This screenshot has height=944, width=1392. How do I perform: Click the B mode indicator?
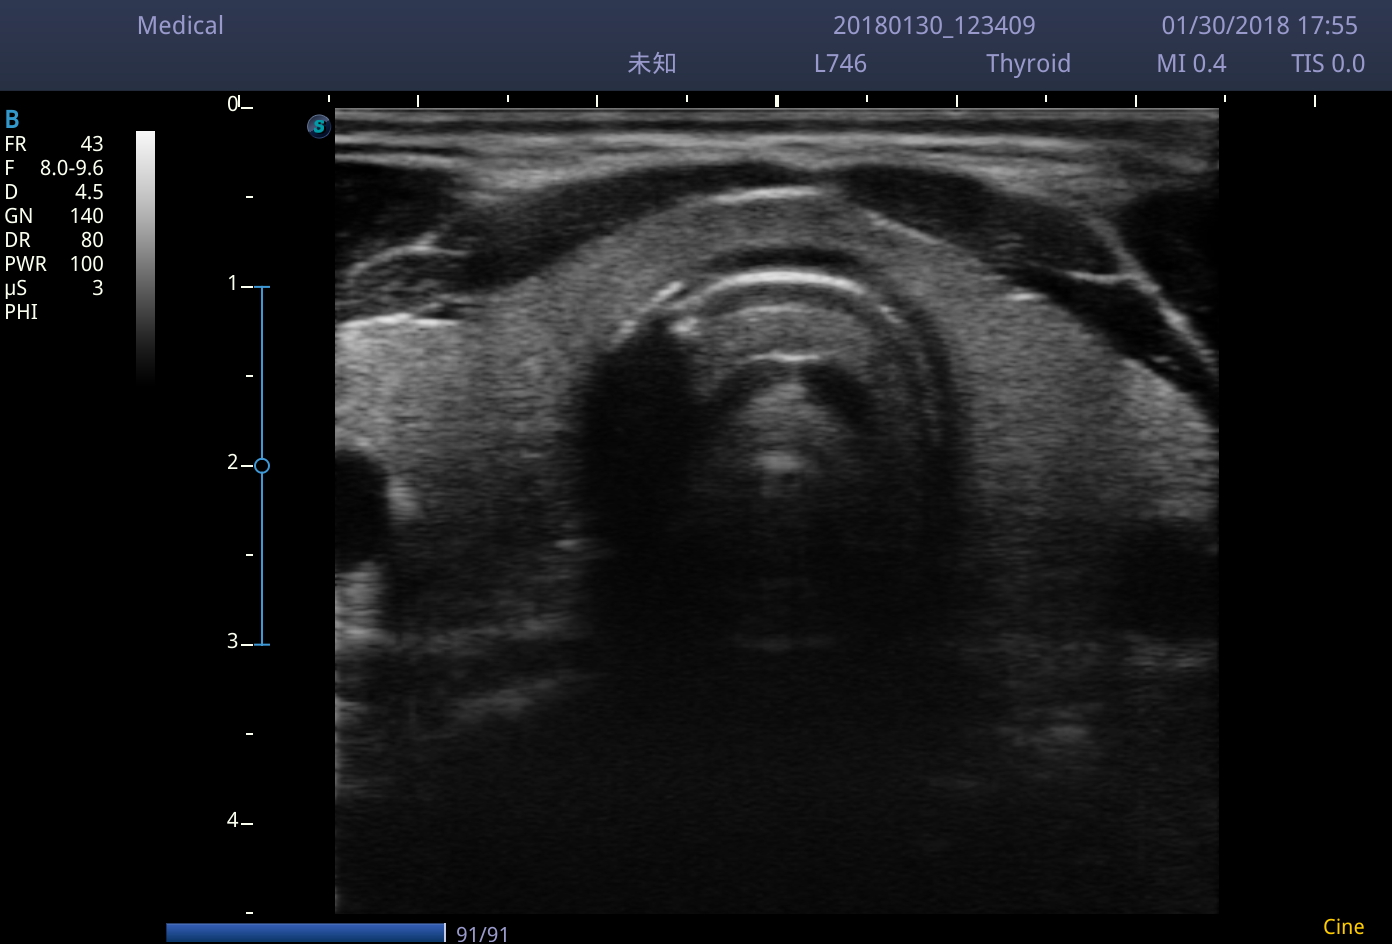12,120
